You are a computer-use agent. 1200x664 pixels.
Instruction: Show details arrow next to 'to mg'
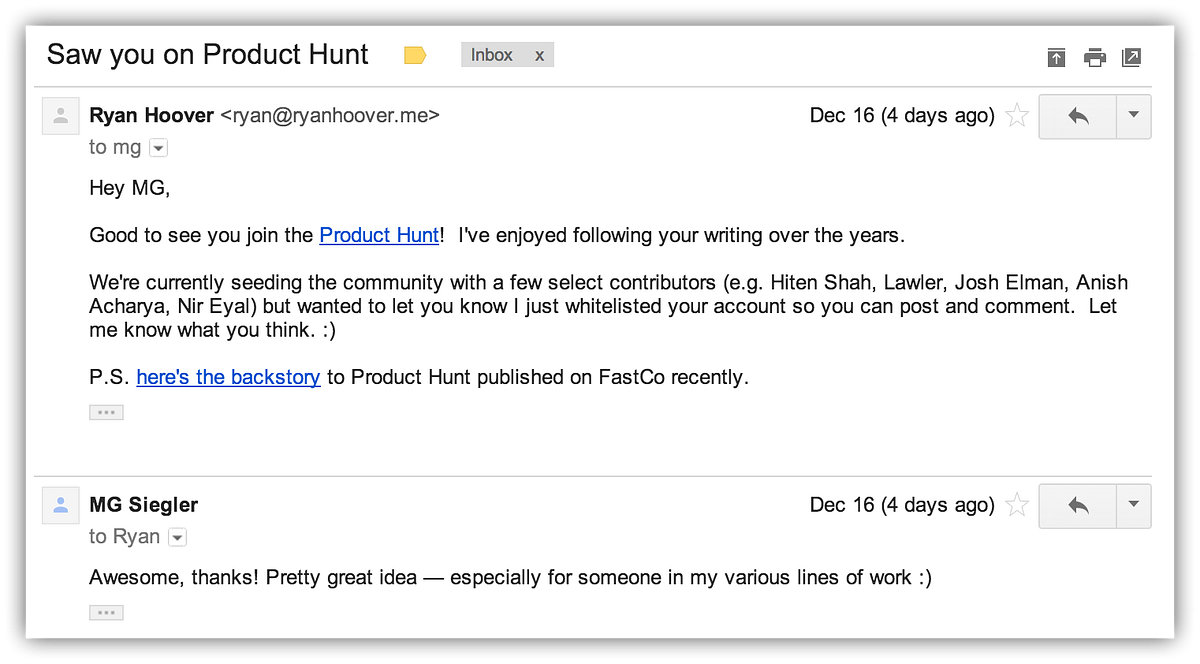click(158, 148)
